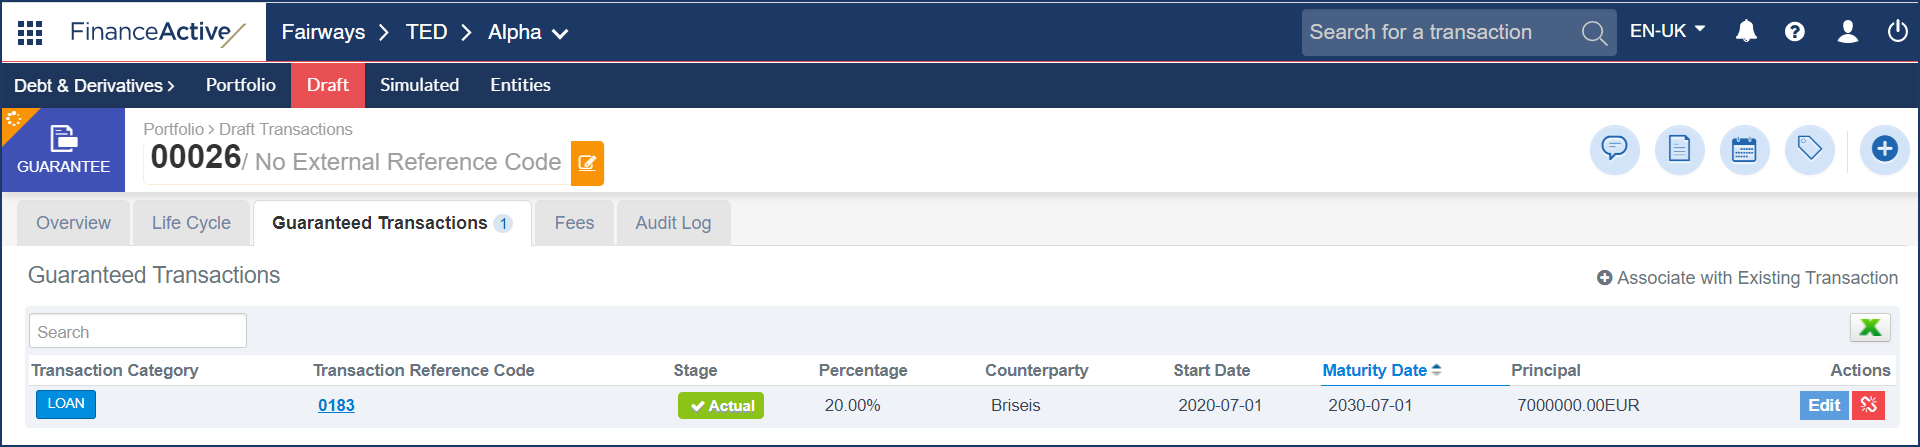Open transaction reference 0183 link
The height and width of the screenshot is (447, 1920).
pos(336,405)
